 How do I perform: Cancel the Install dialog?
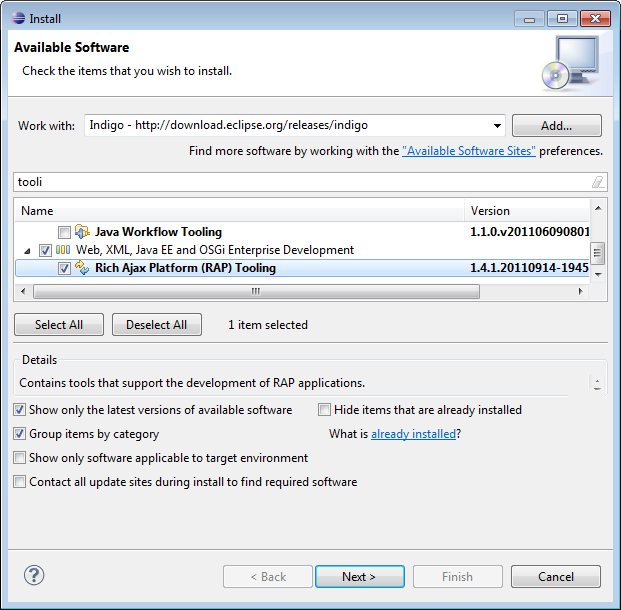tap(556, 576)
